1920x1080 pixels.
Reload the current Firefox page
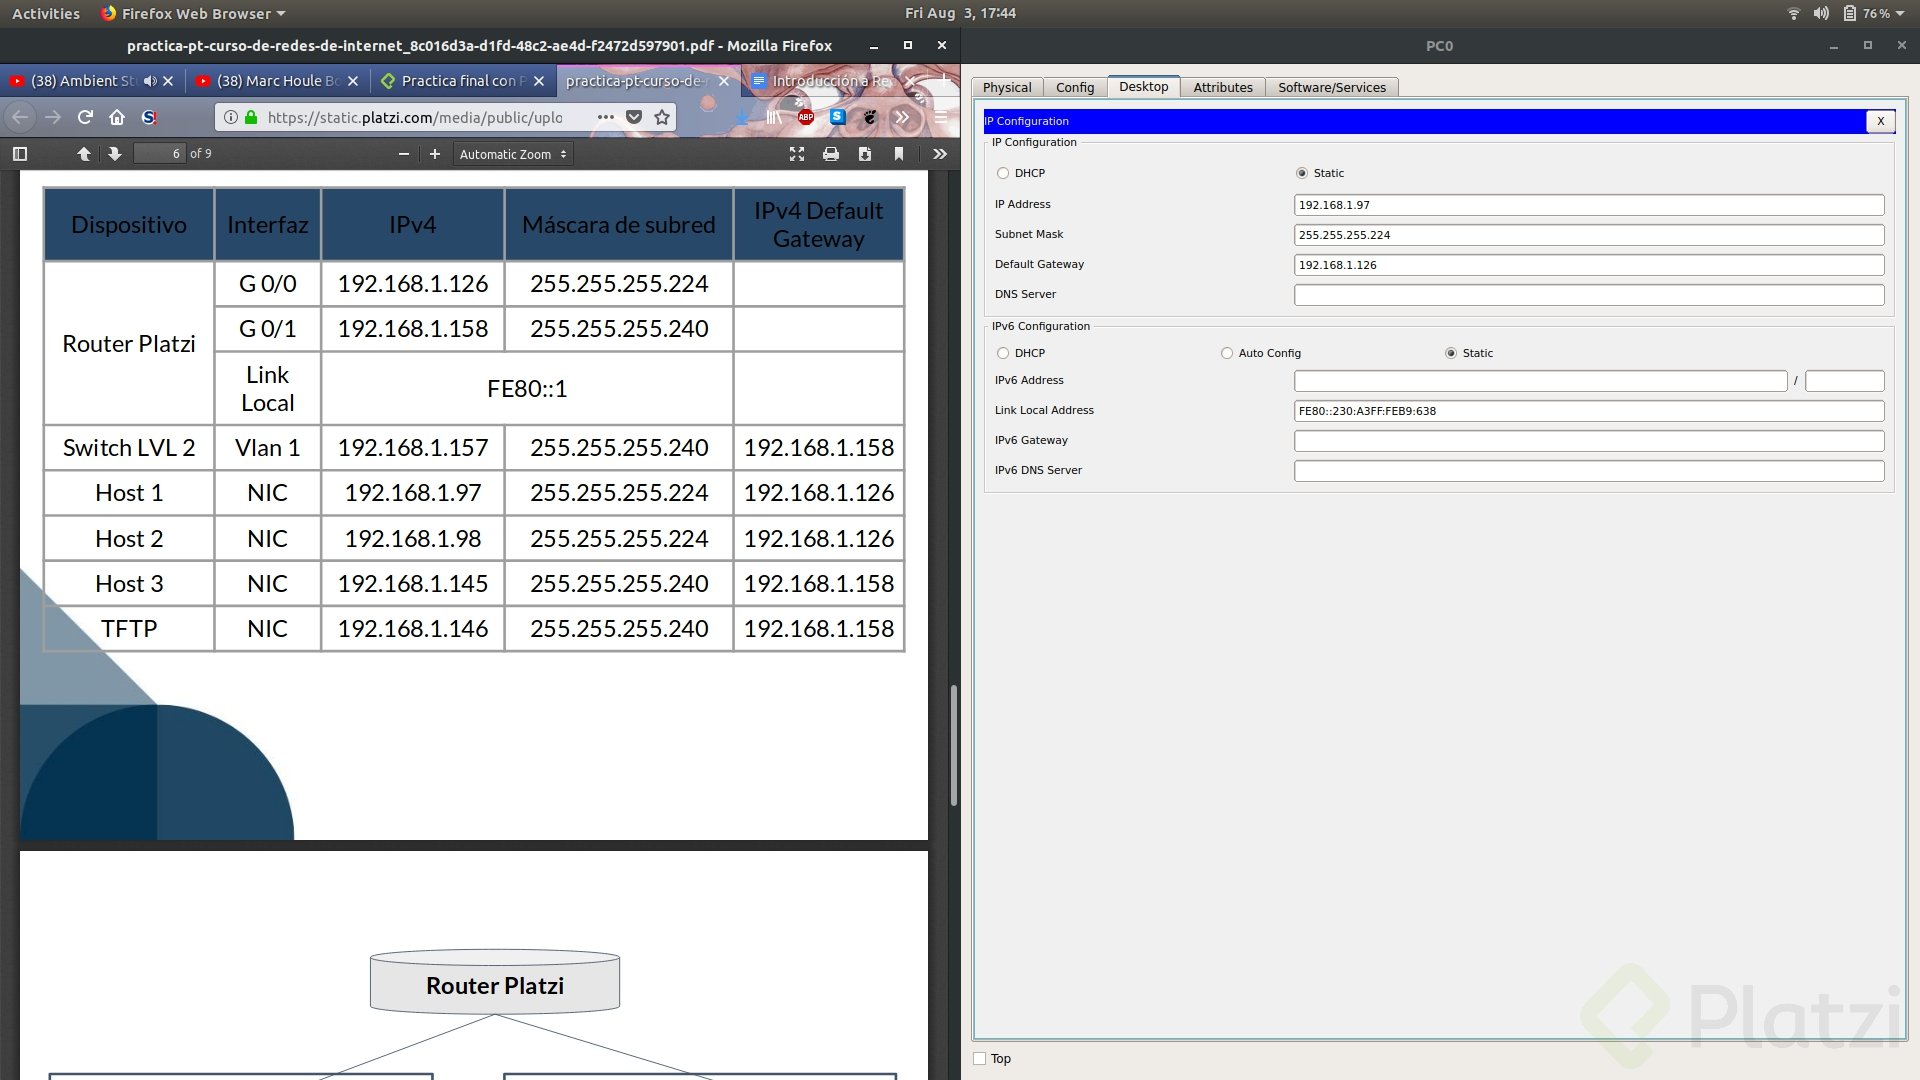(x=85, y=117)
